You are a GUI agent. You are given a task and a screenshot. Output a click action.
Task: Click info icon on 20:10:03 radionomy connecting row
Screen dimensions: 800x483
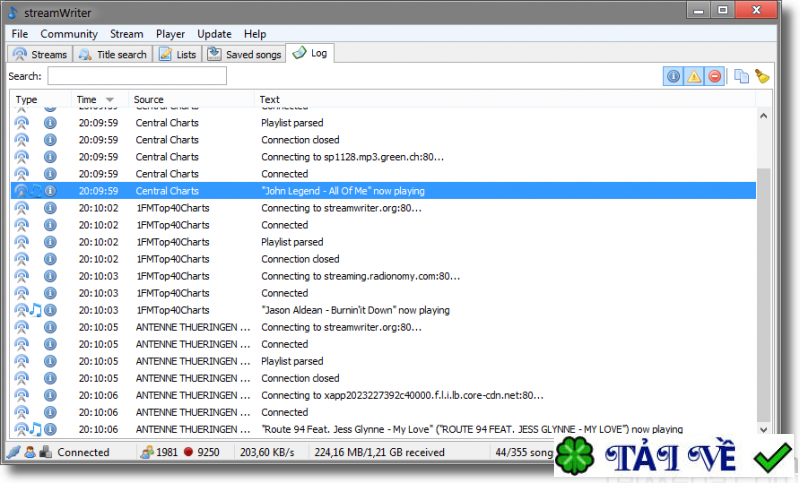click(x=50, y=276)
